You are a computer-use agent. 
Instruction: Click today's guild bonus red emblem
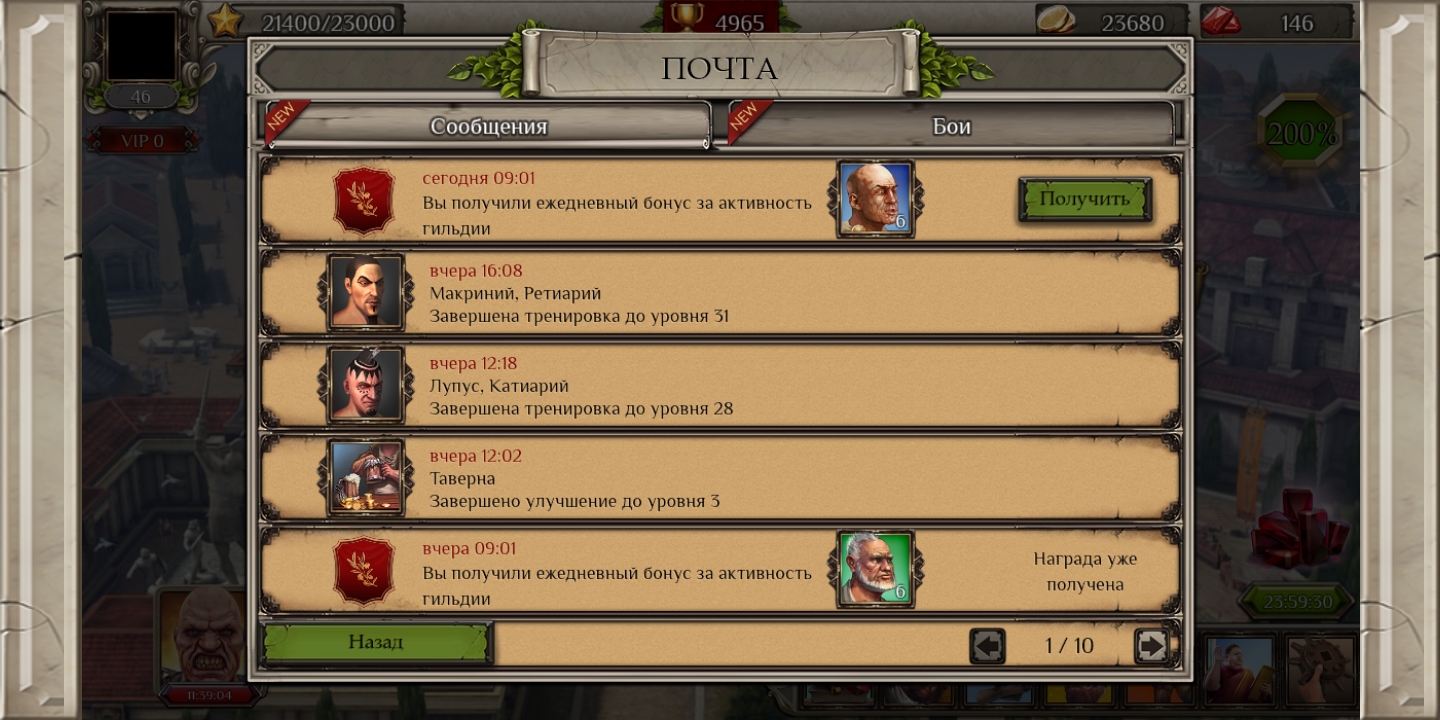(x=363, y=200)
